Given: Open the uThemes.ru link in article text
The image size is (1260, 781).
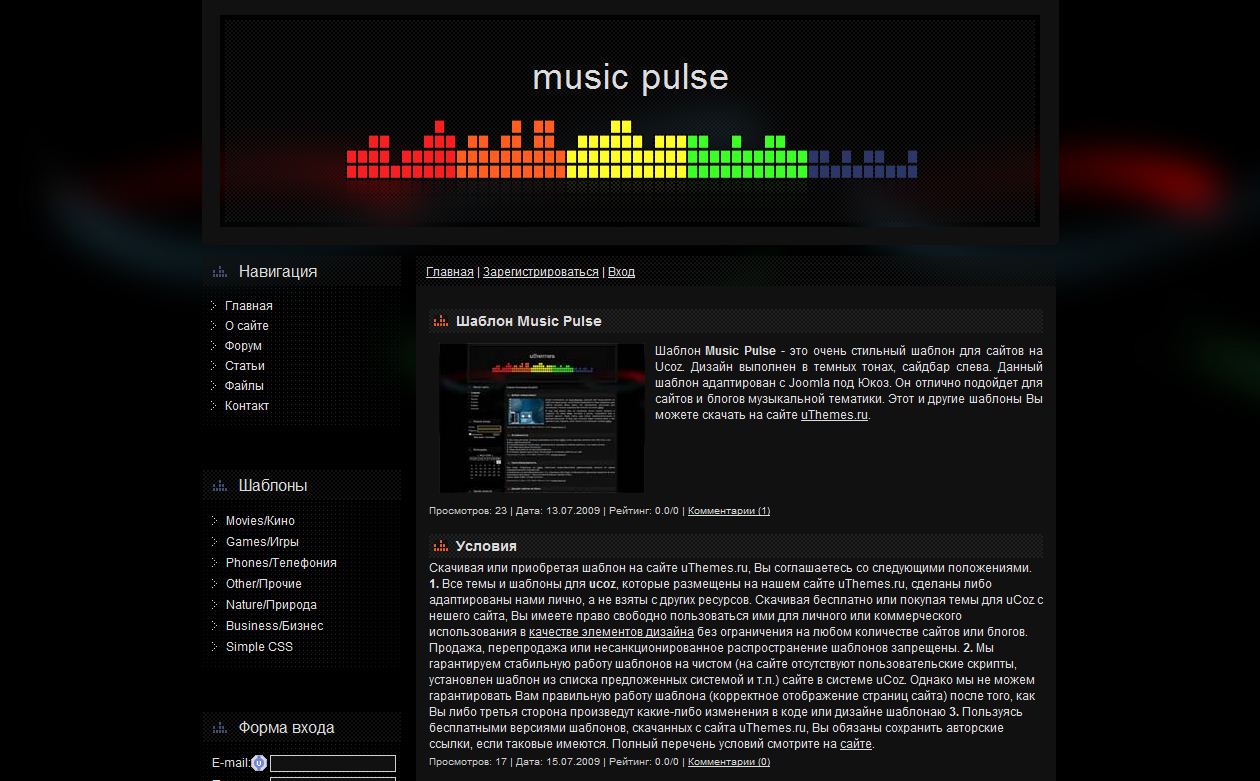Looking at the screenshot, I should tap(834, 415).
